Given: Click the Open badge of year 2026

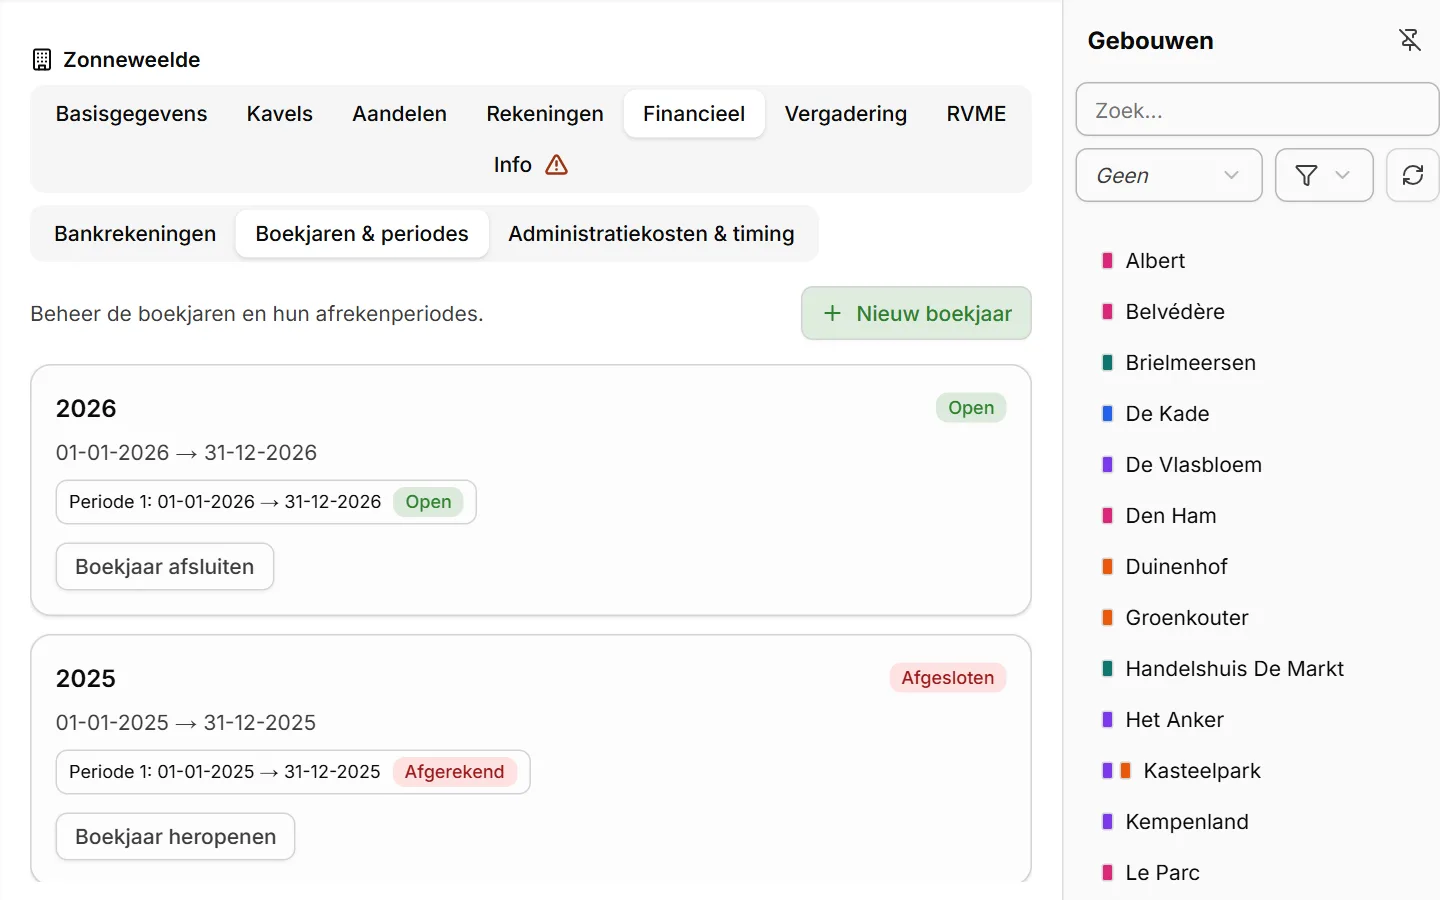Looking at the screenshot, I should (971, 408).
